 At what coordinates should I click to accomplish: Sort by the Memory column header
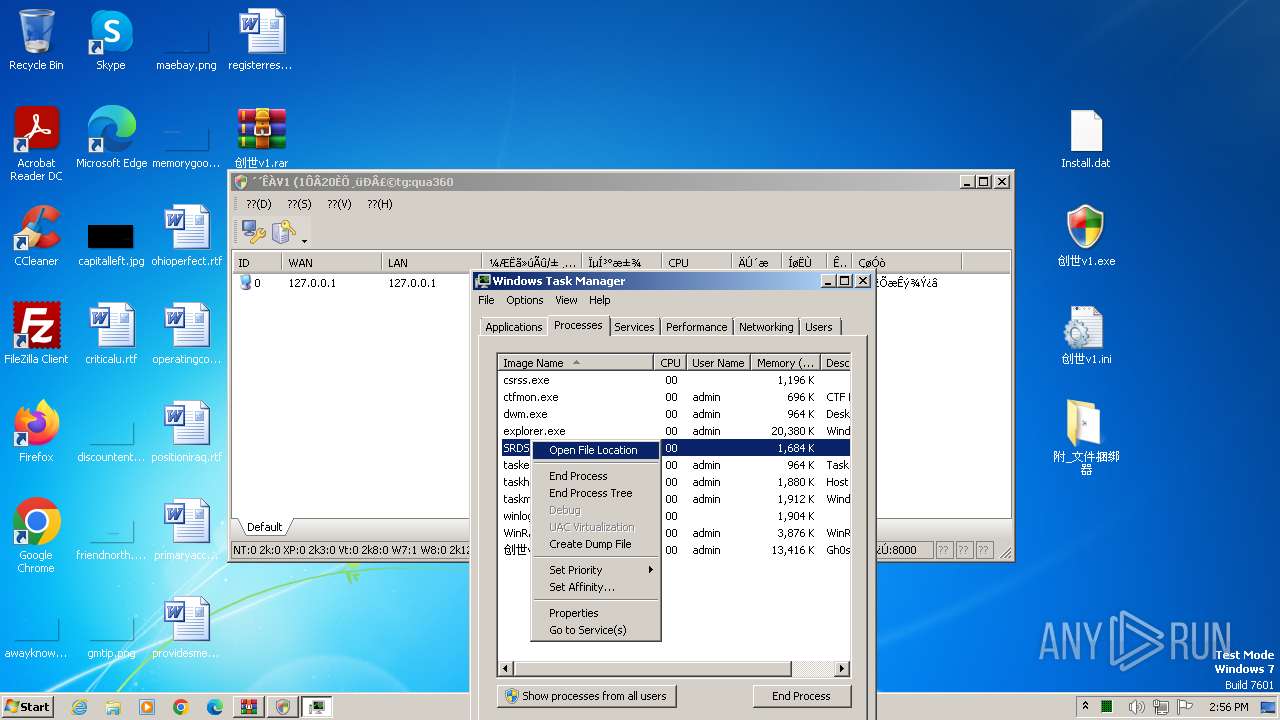tap(786, 363)
